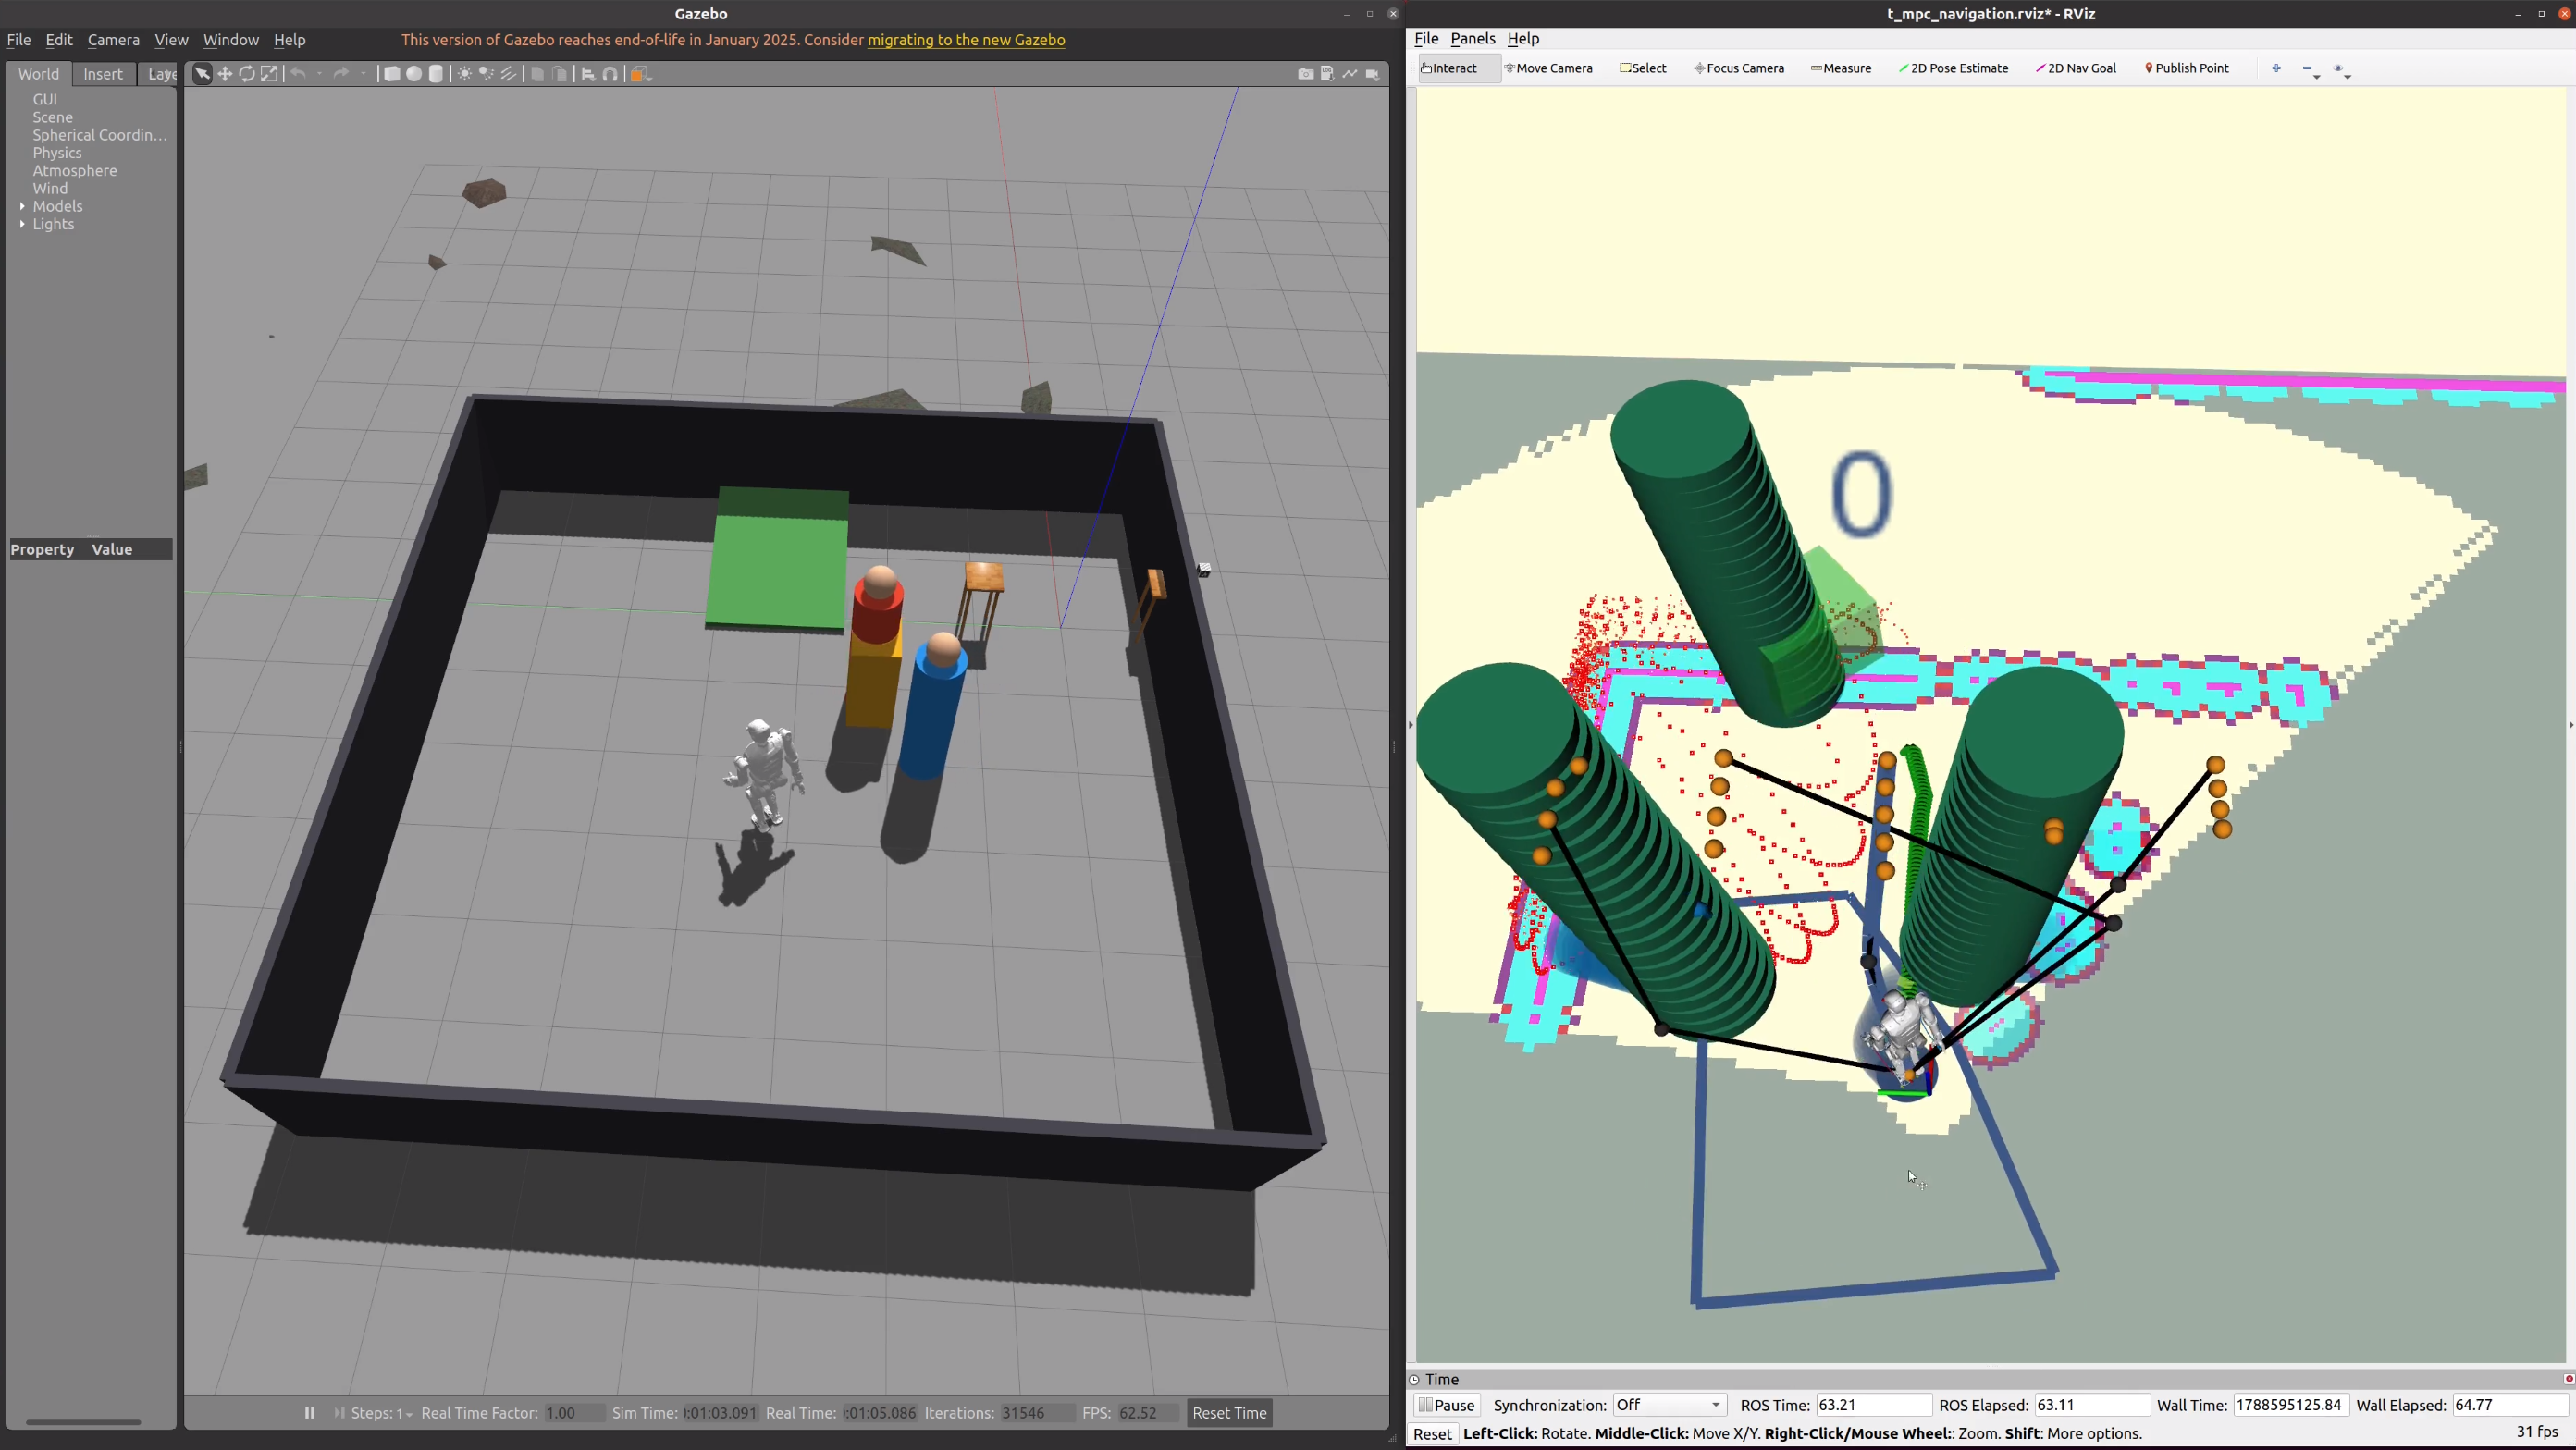Open the undo history dropdown arrow
Viewport: 2576px width, 1450px height.
click(x=319, y=74)
